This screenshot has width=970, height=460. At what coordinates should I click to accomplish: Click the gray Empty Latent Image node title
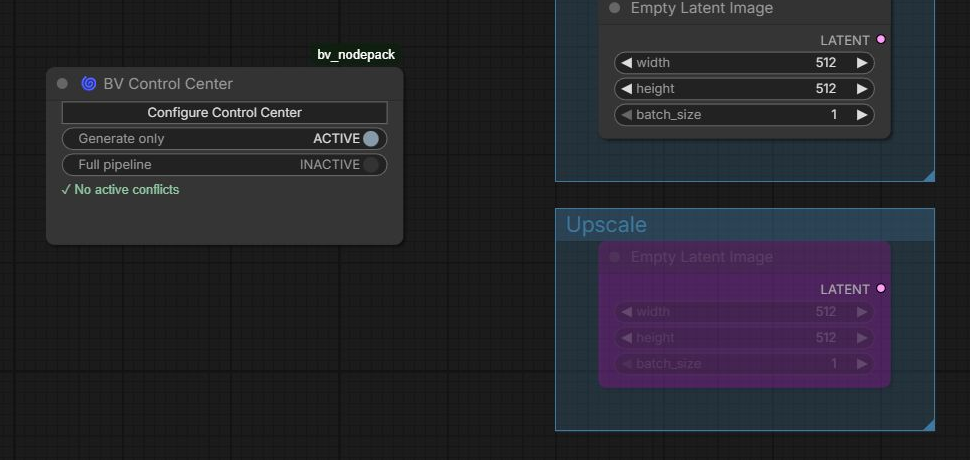click(x=702, y=8)
